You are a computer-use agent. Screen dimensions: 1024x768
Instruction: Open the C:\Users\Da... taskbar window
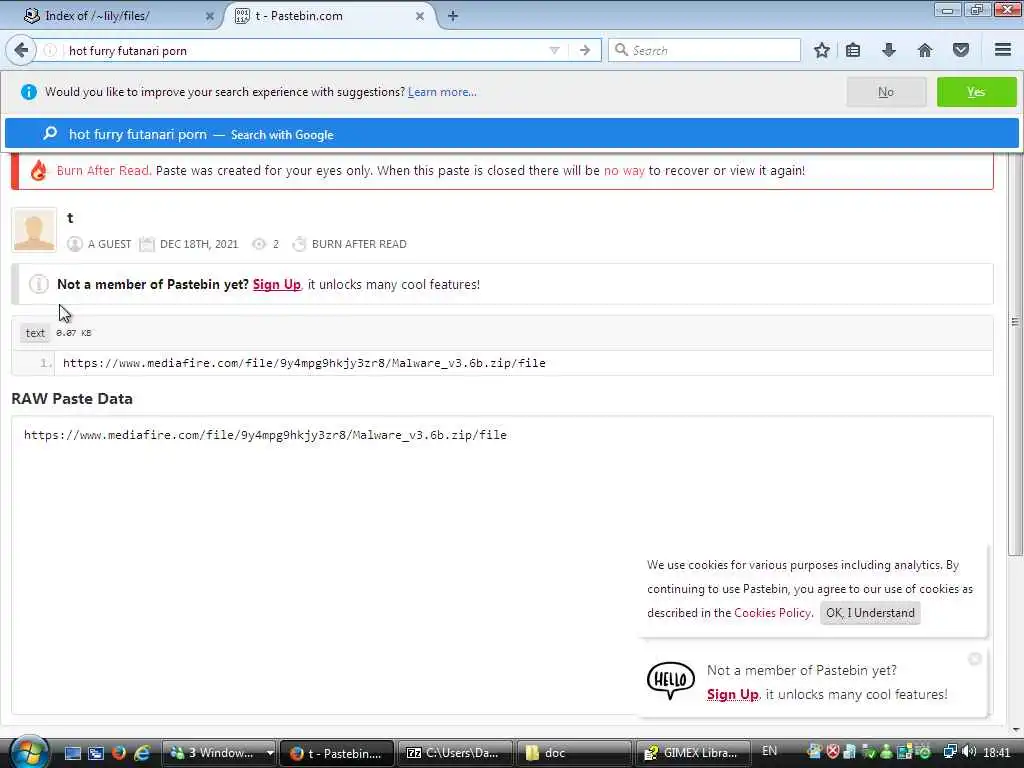tap(454, 753)
